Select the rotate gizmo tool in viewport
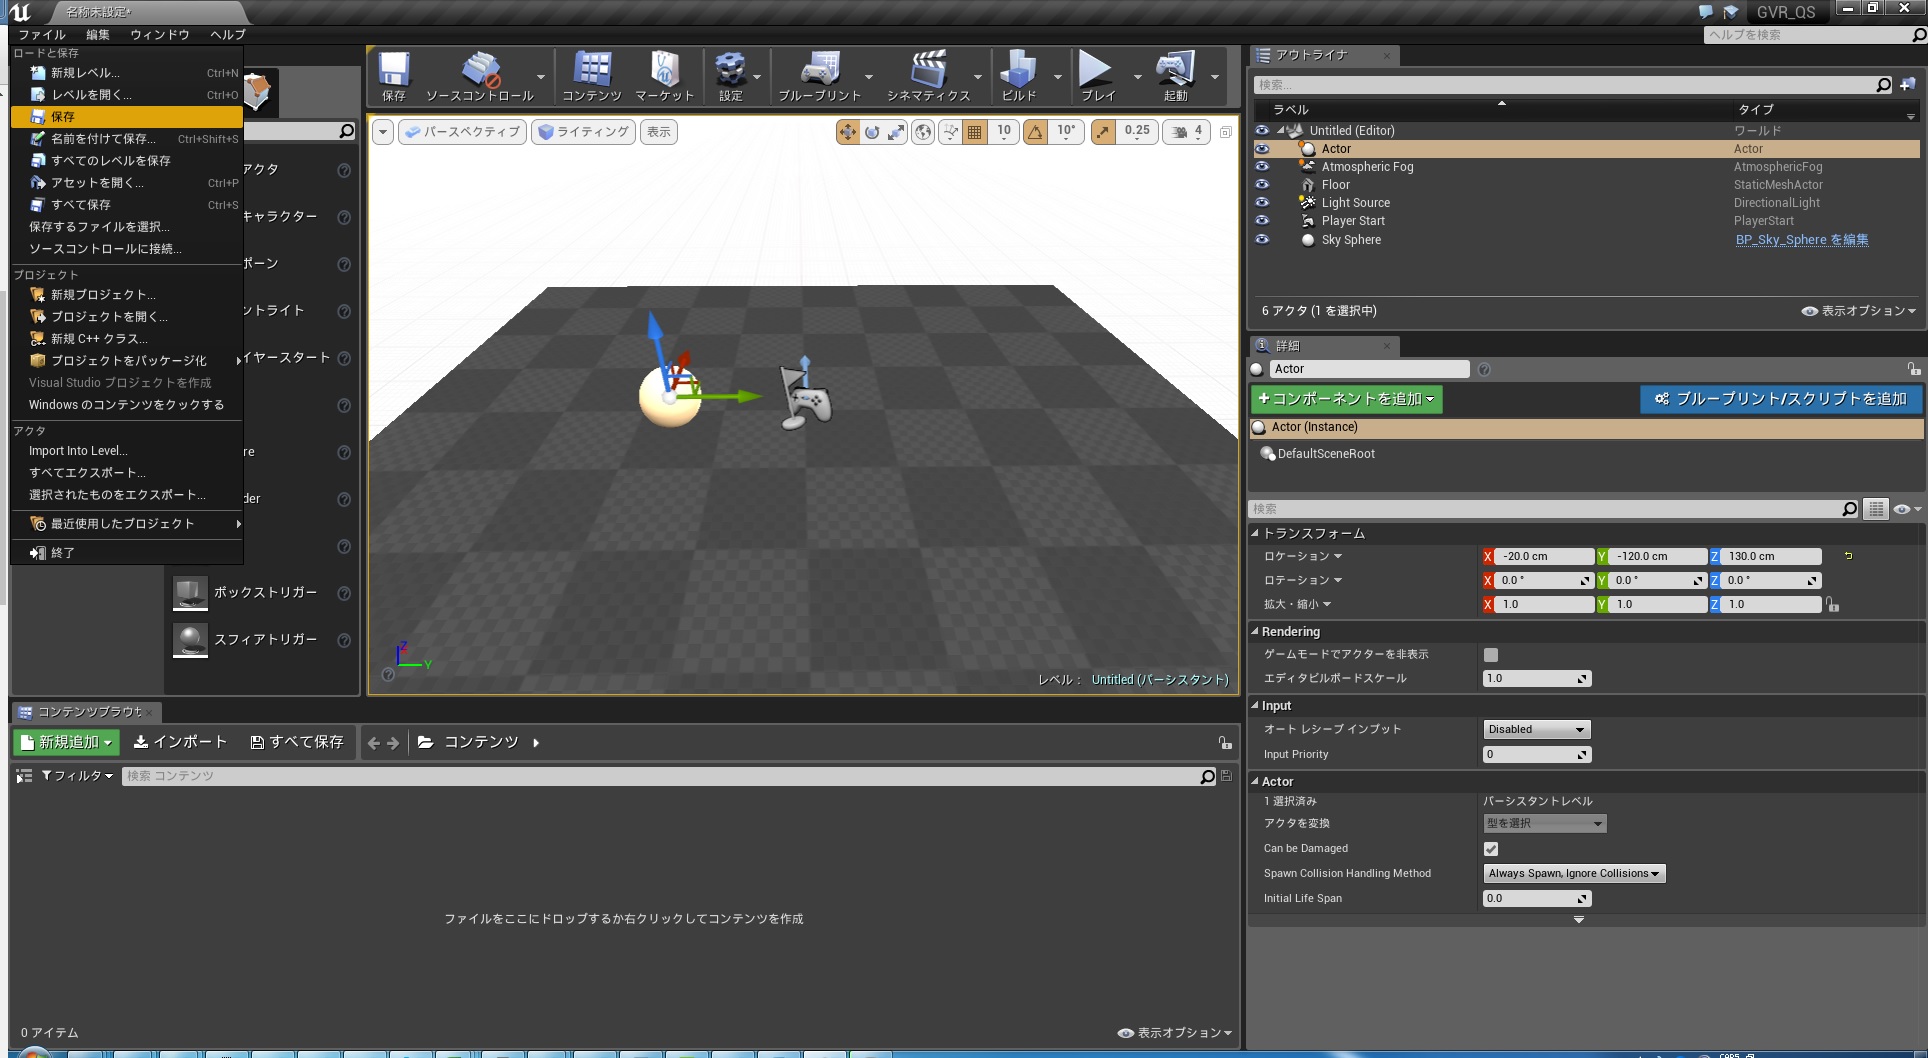Screen dimensions: 1928x1058 (x=872, y=132)
